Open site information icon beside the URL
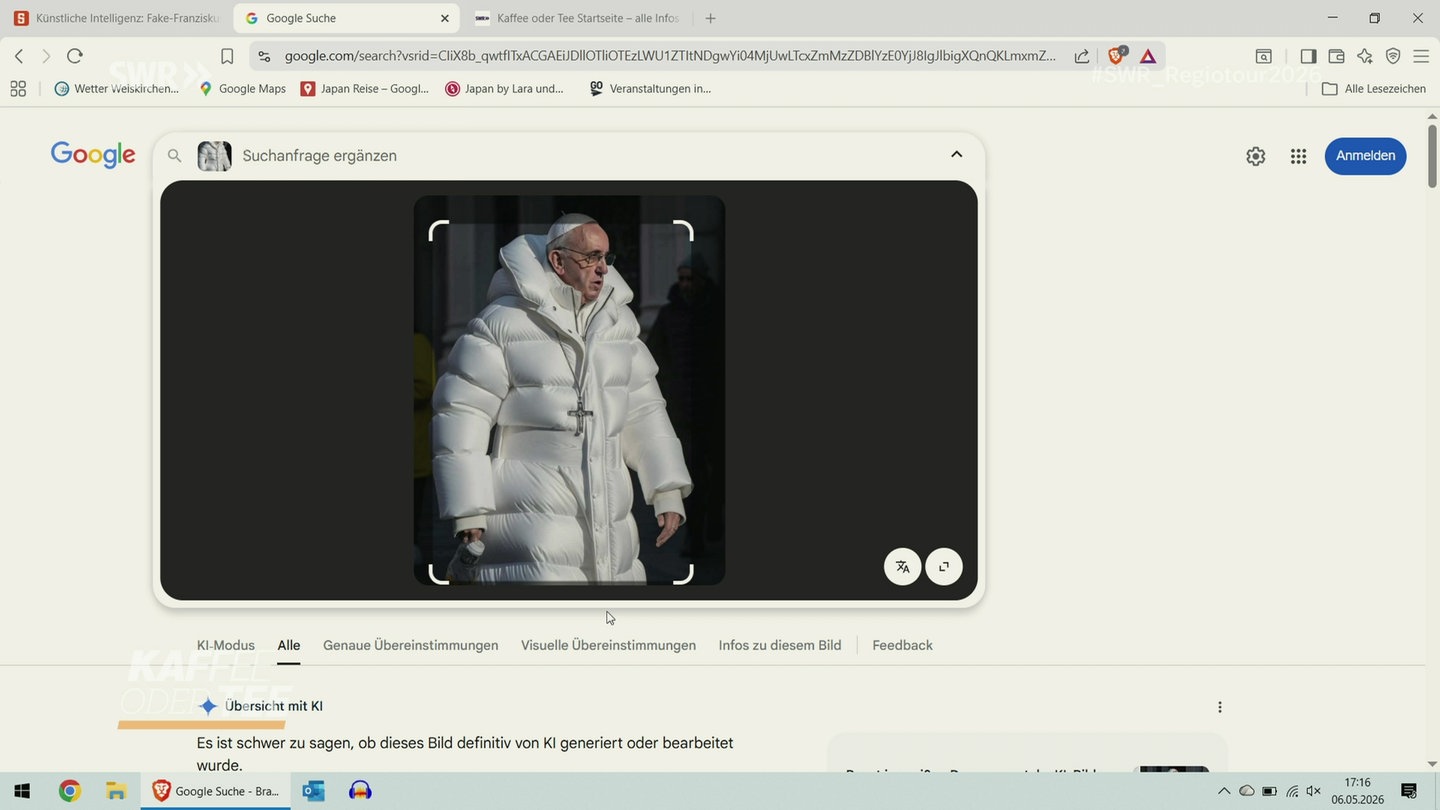1440x810 pixels. (264, 56)
